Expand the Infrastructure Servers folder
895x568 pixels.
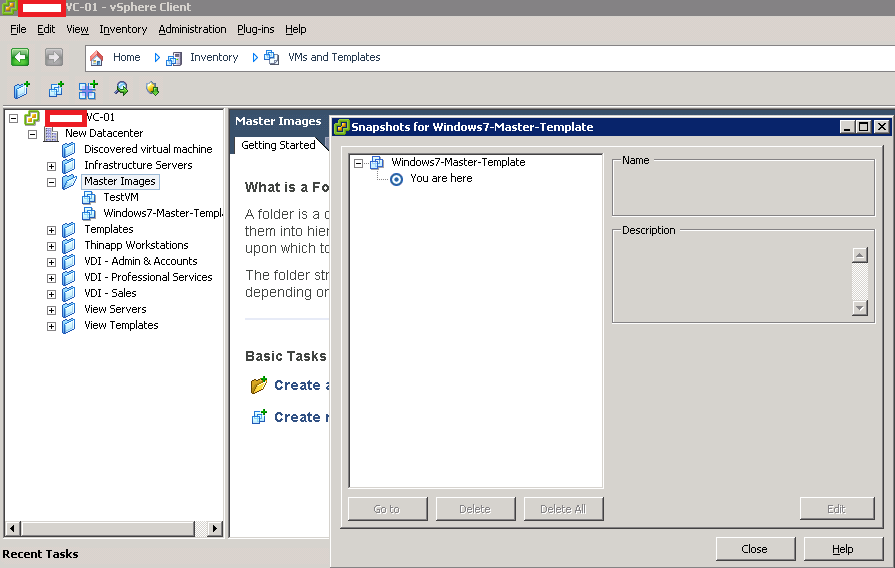51,166
